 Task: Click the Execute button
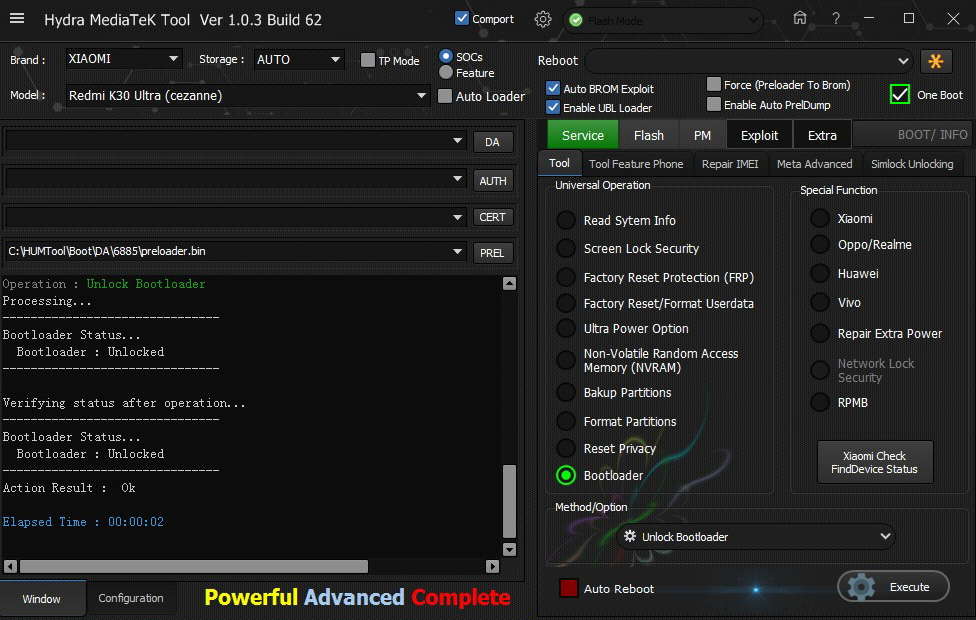893,587
